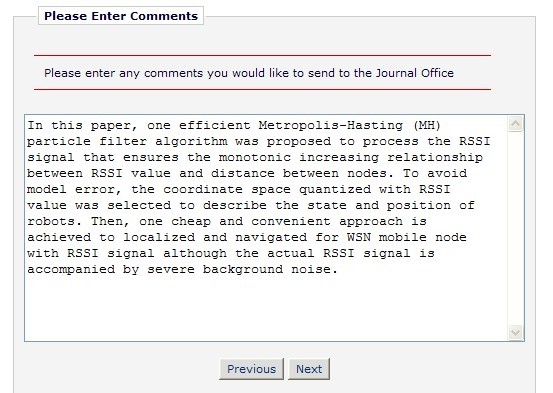Place cursor on the word "coordinate"
The image size is (553, 393).
click(203, 189)
